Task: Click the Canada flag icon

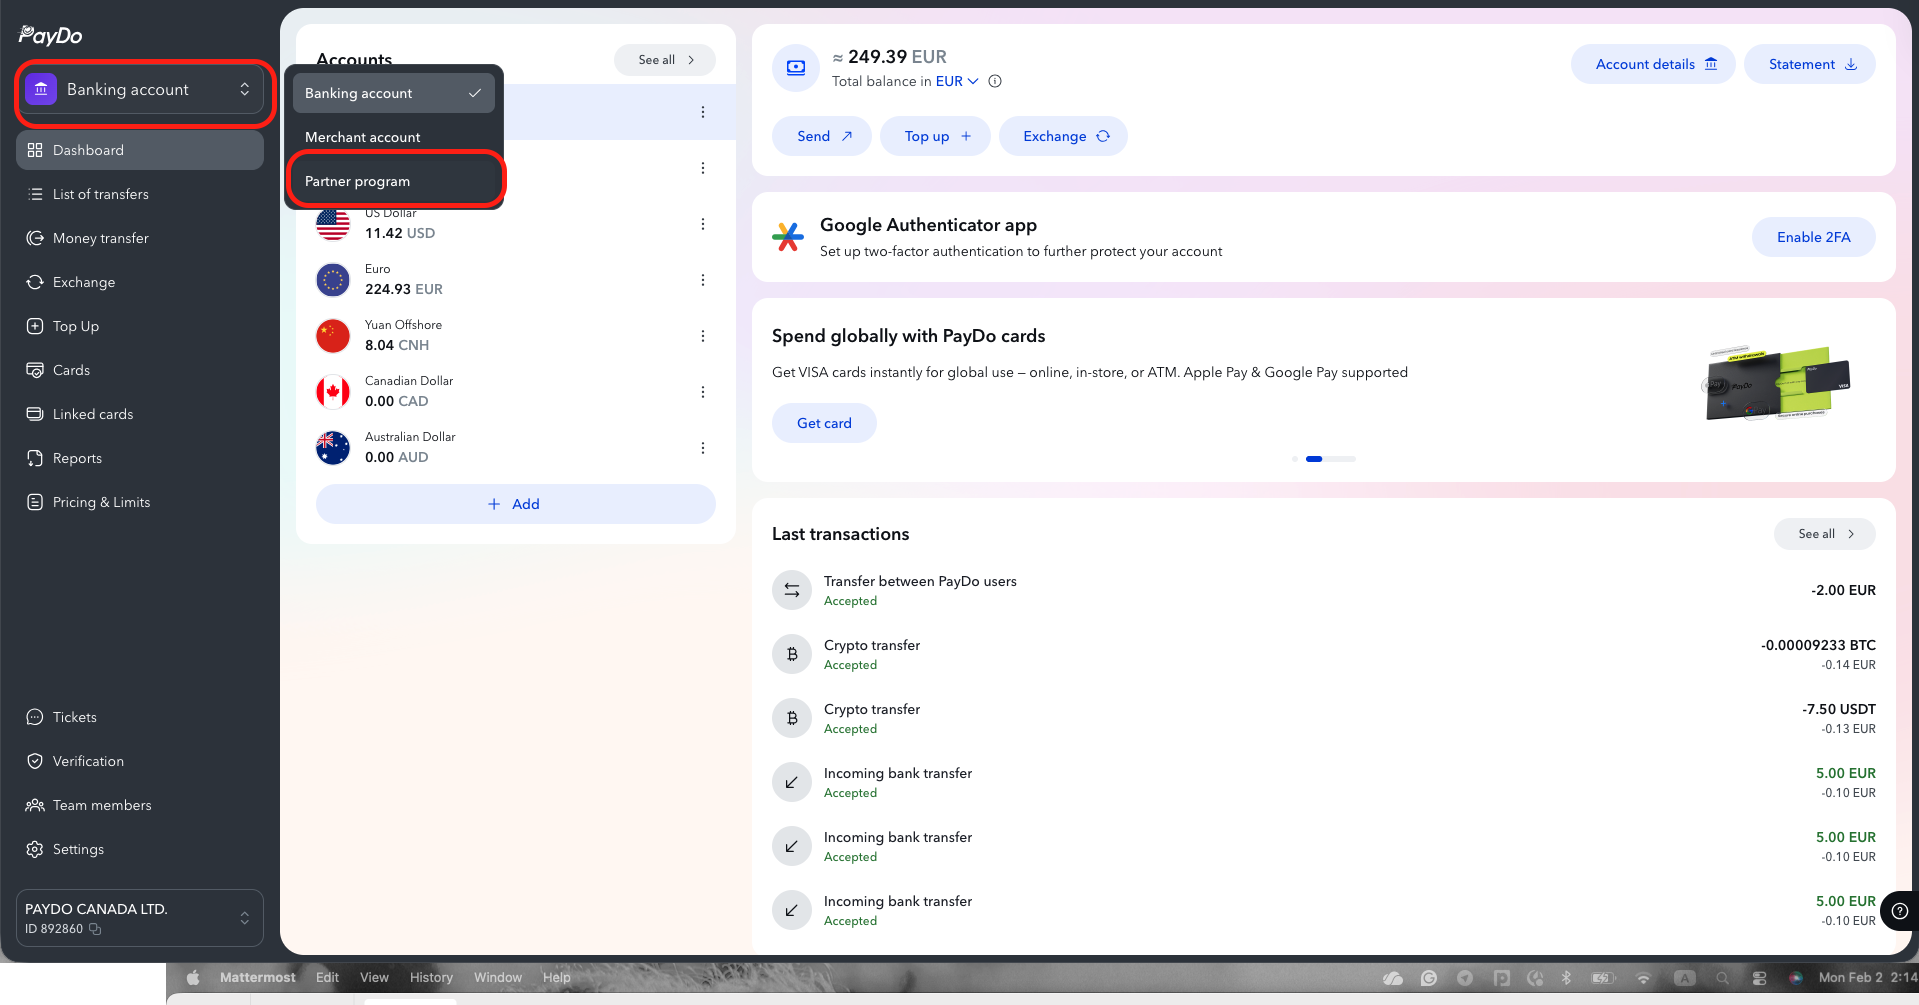Action: point(333,392)
